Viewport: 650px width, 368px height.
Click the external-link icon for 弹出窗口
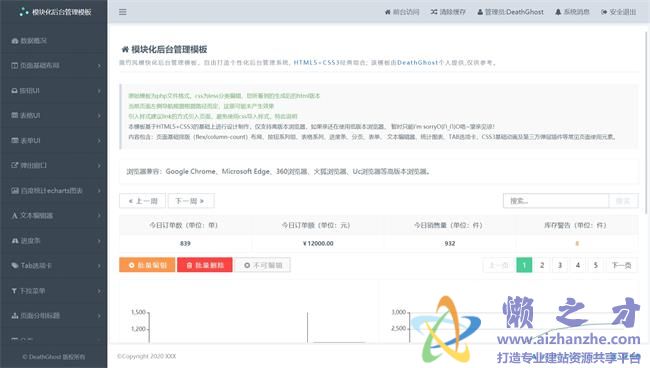coord(15,165)
